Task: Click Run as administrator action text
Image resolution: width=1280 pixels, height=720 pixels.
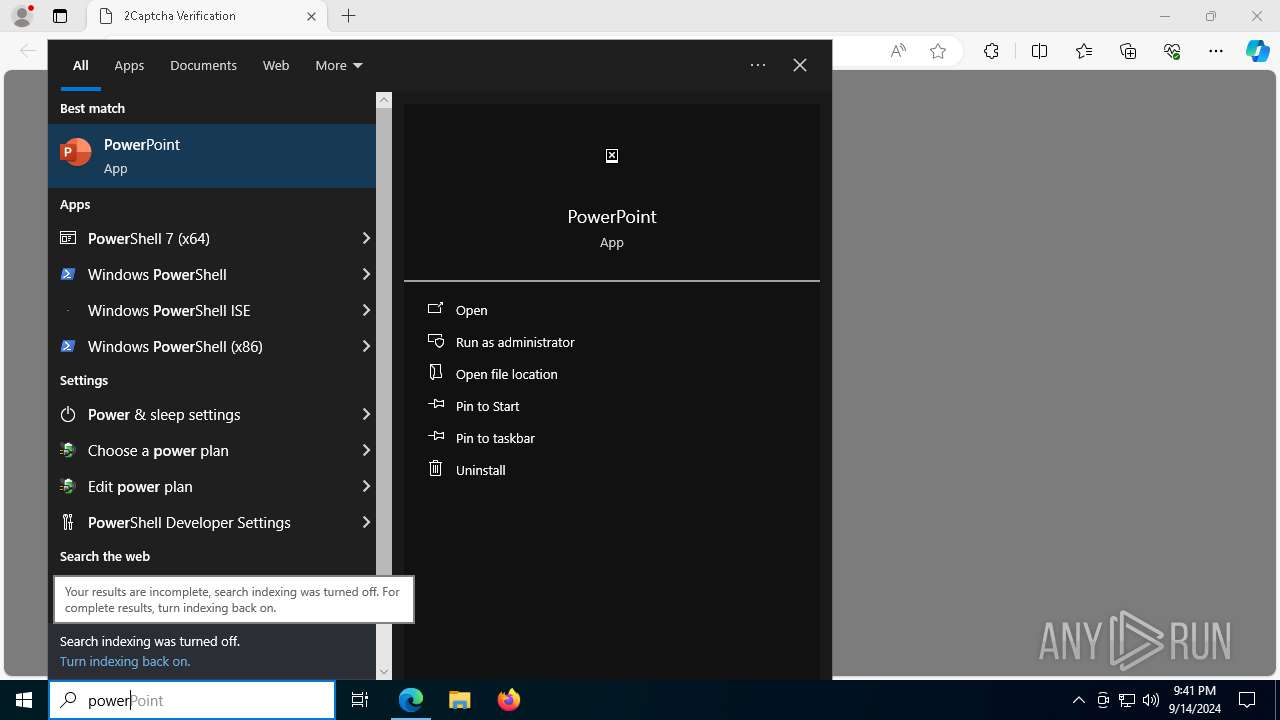Action: 515,342
